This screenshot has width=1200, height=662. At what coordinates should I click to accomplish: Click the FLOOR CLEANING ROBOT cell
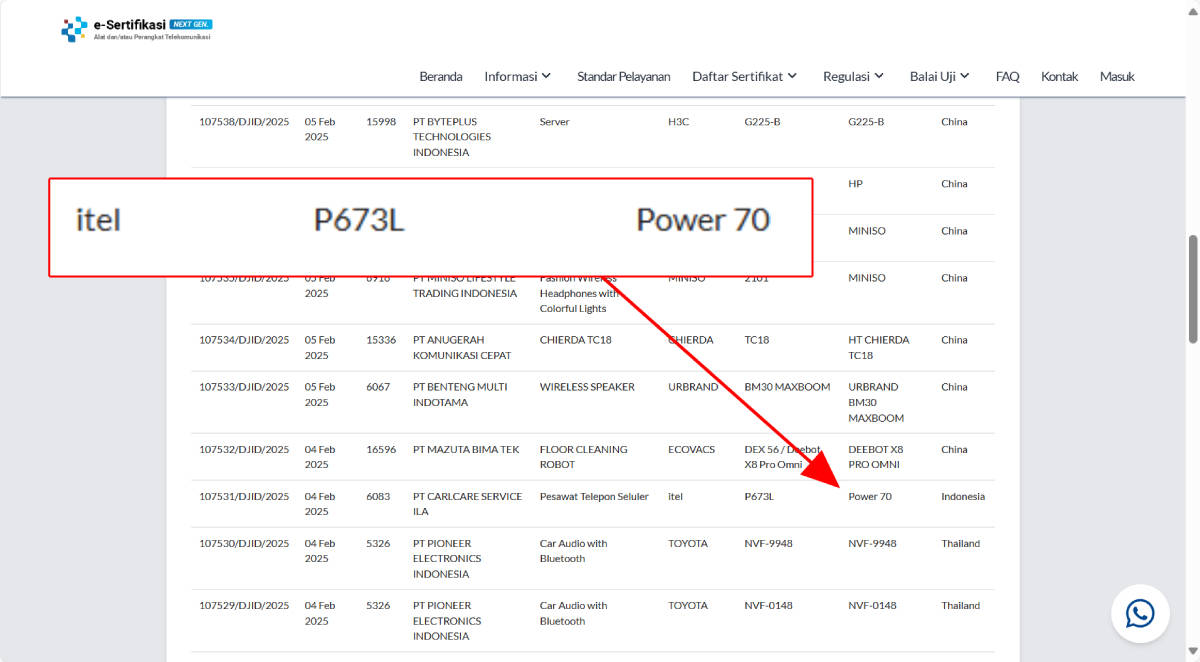tap(584, 457)
